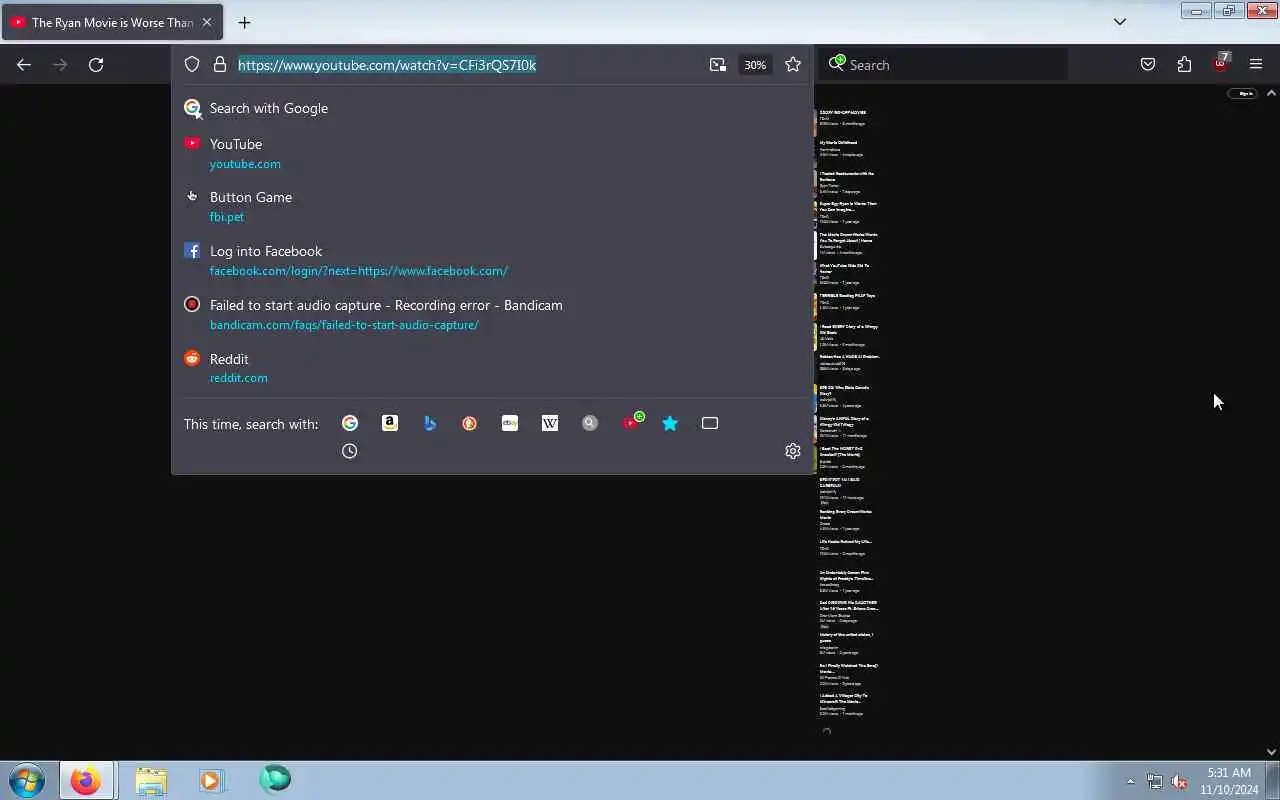Screen dimensions: 1280x800
Task: Expand the list all tabs chevron
Action: click(x=1120, y=22)
